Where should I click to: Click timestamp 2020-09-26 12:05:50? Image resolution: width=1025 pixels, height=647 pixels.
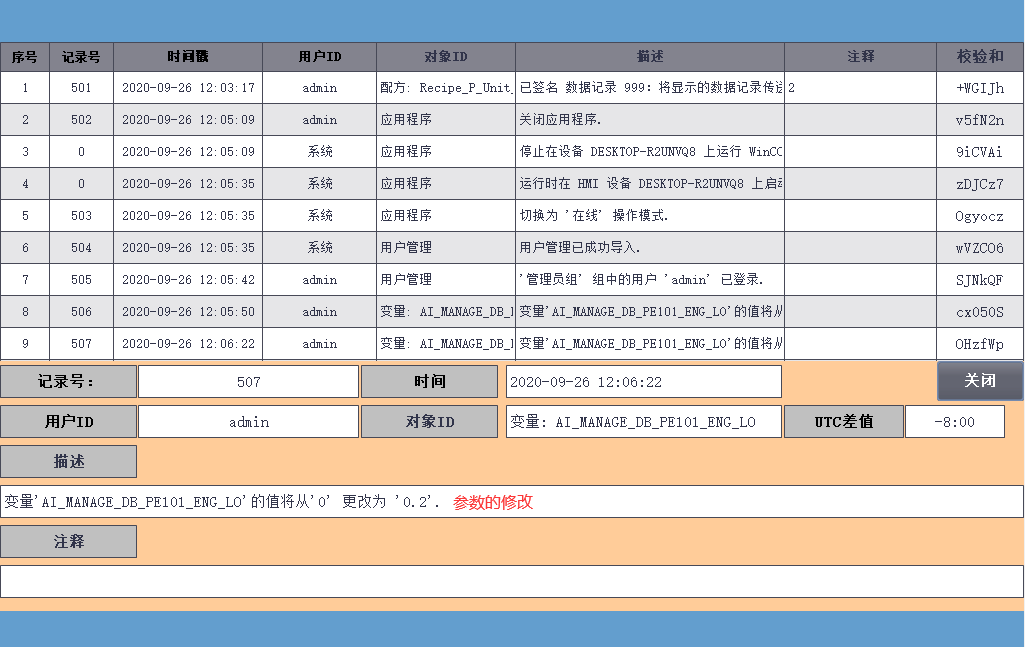188,312
